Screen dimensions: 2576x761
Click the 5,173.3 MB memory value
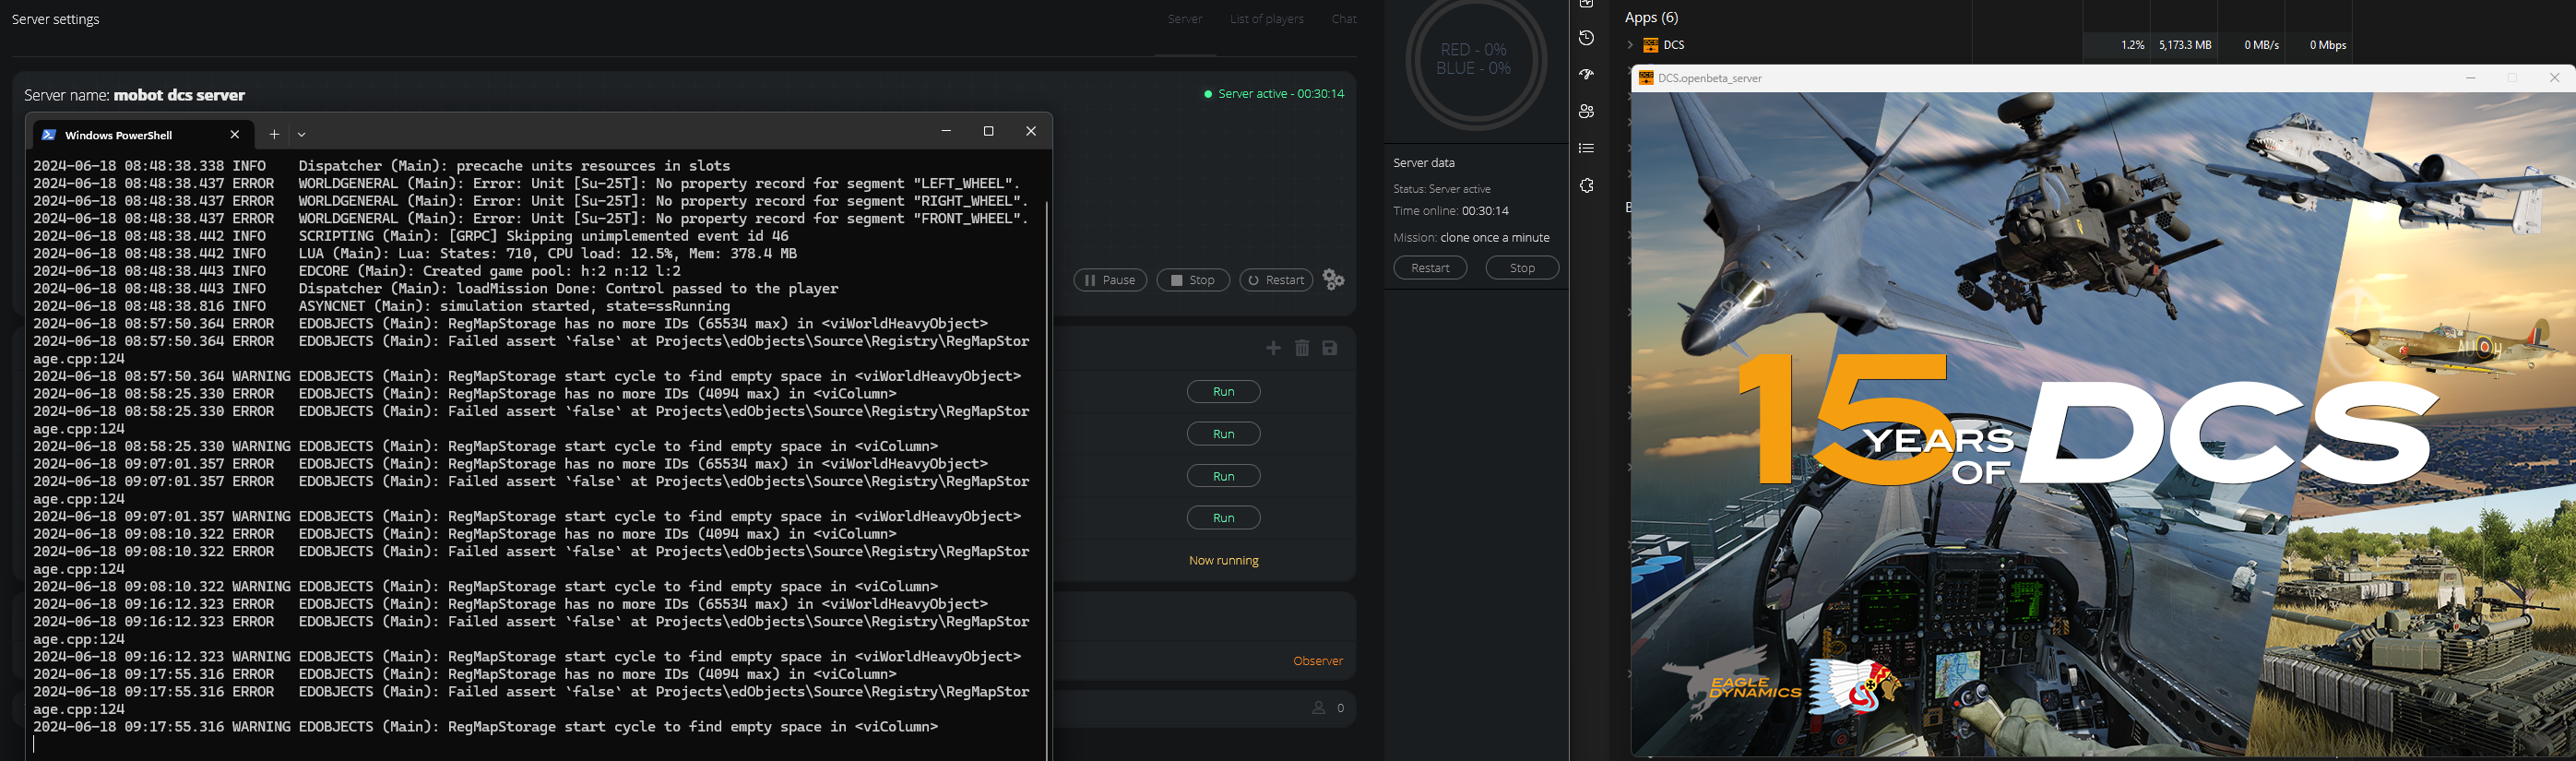(x=2185, y=45)
